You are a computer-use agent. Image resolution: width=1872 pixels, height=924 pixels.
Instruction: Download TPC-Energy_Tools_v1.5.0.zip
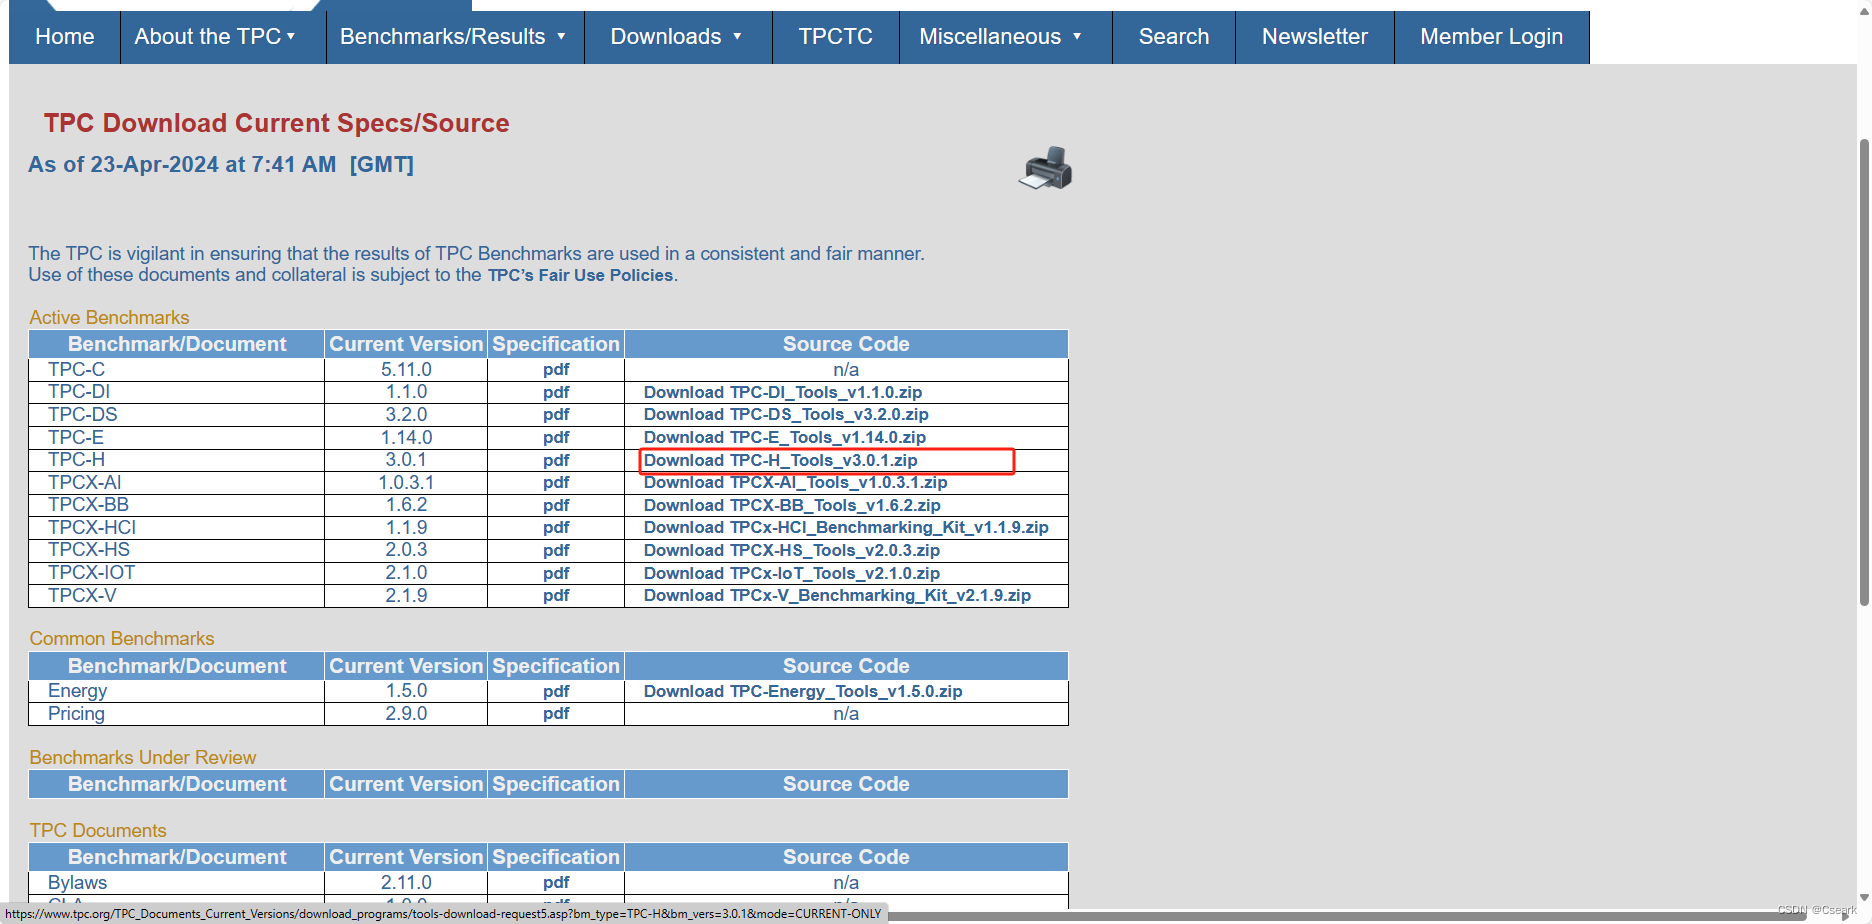803,690
